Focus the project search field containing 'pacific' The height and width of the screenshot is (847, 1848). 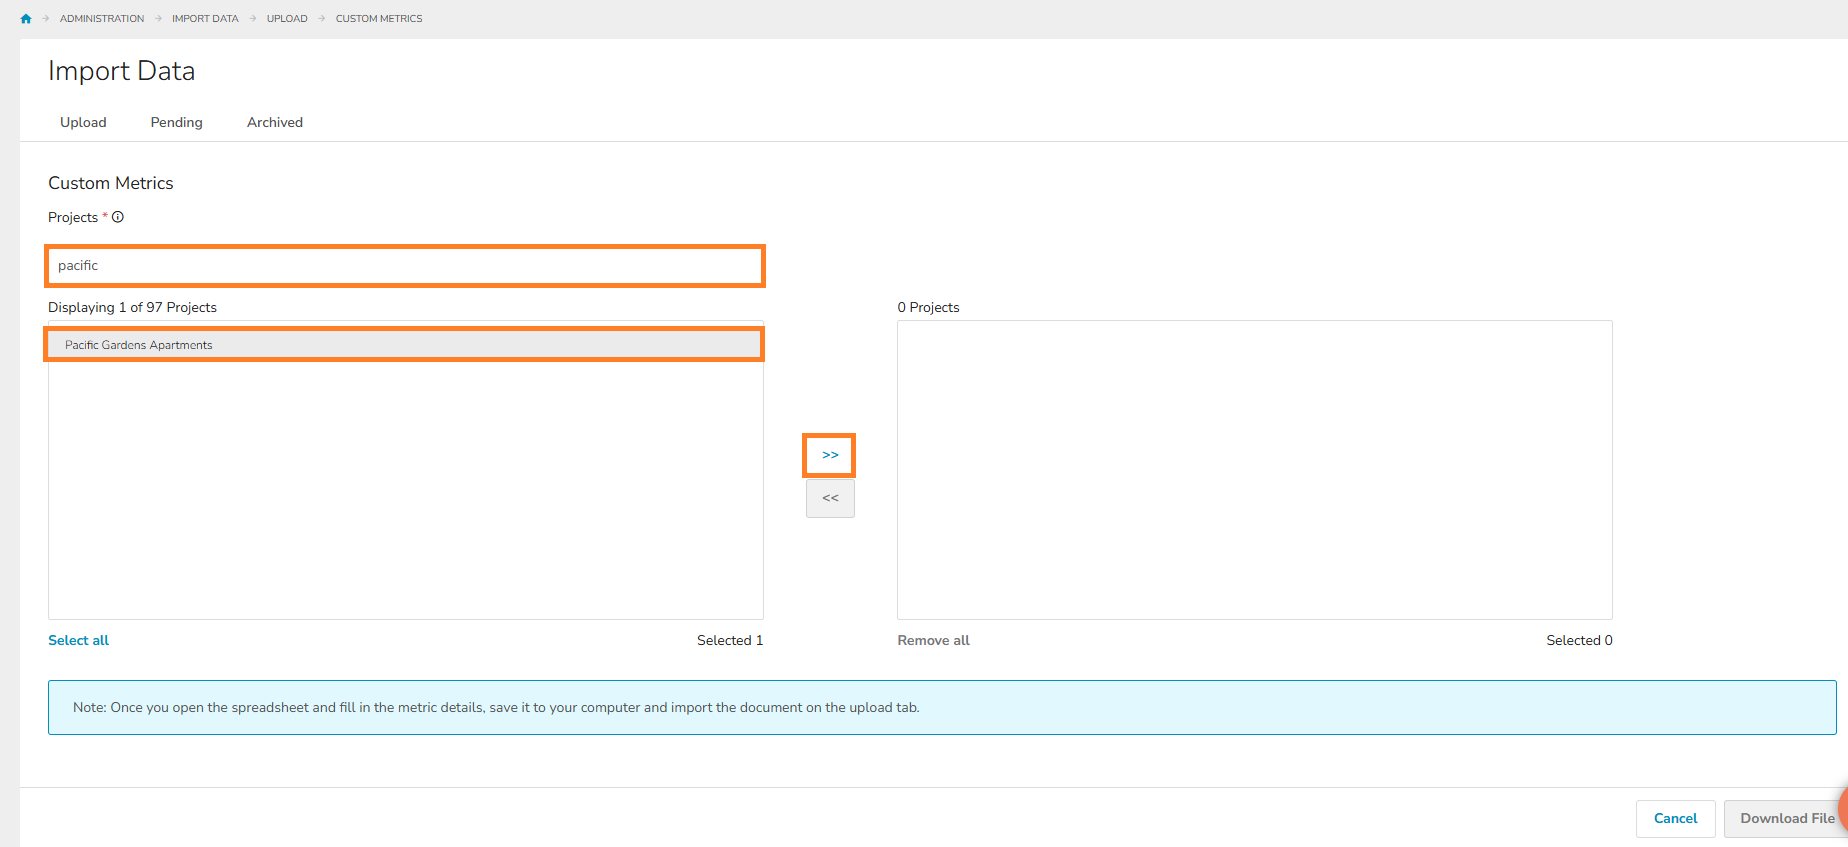(x=405, y=266)
